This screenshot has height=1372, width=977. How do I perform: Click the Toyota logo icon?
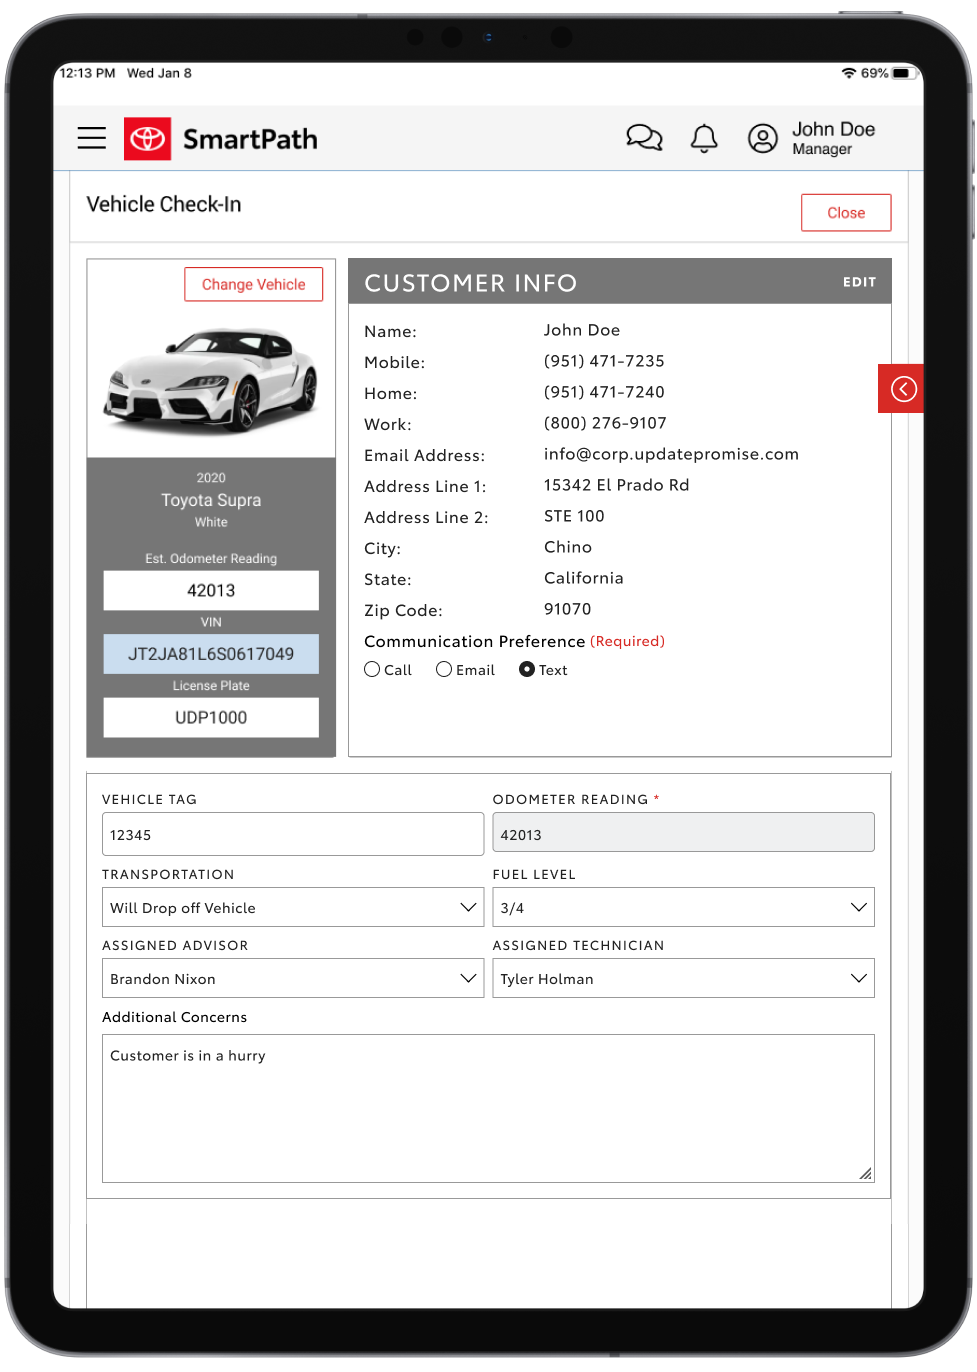(147, 139)
